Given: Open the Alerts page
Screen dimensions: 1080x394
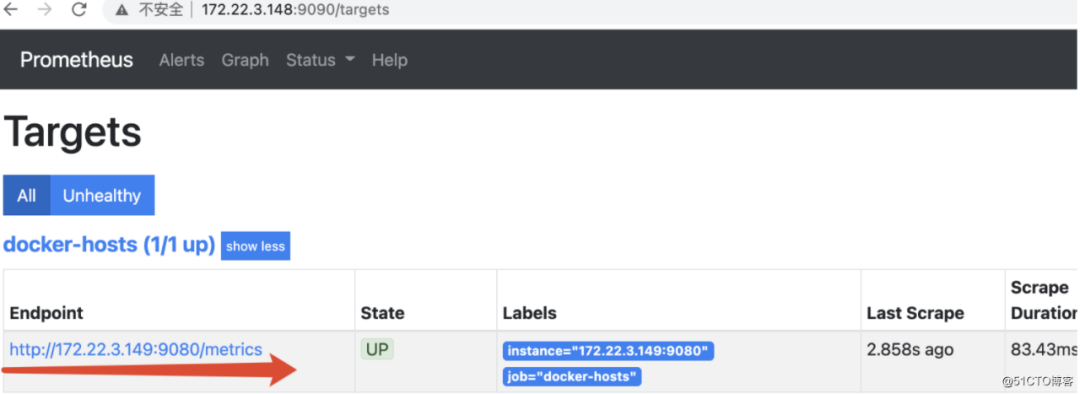Looking at the screenshot, I should pos(182,60).
